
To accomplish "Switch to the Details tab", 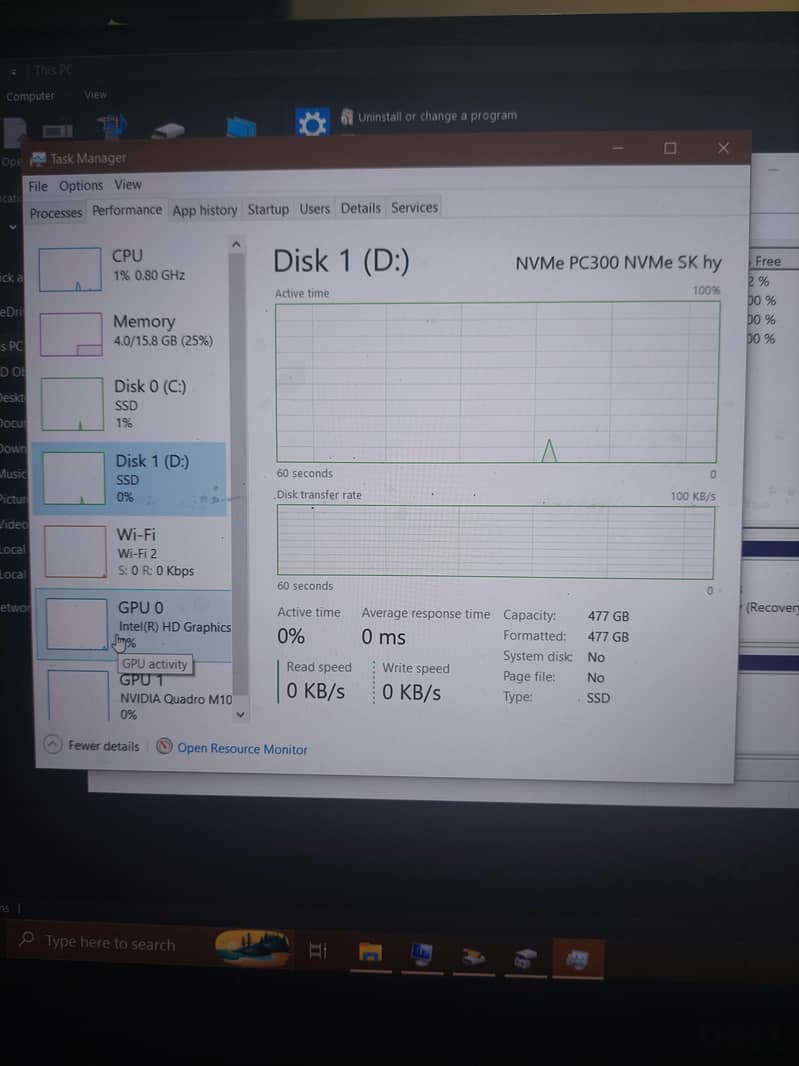I will tap(360, 207).
